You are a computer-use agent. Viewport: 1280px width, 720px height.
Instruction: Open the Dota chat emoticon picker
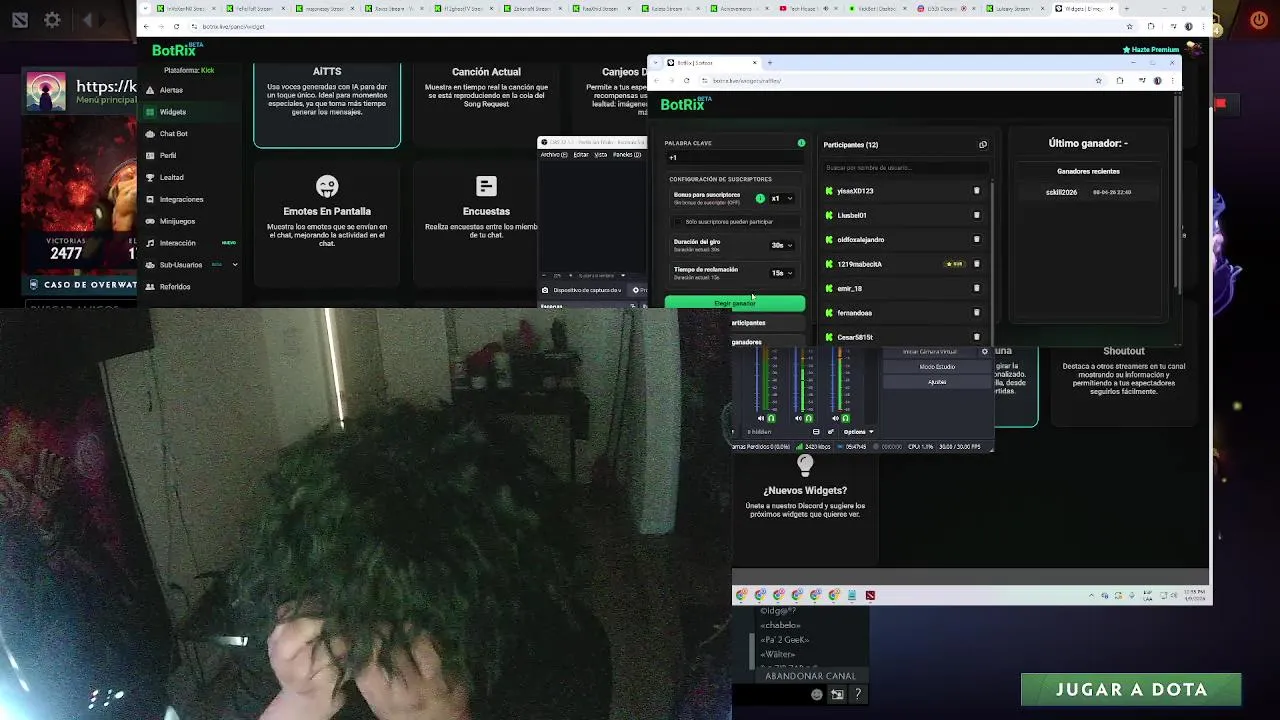click(817, 694)
